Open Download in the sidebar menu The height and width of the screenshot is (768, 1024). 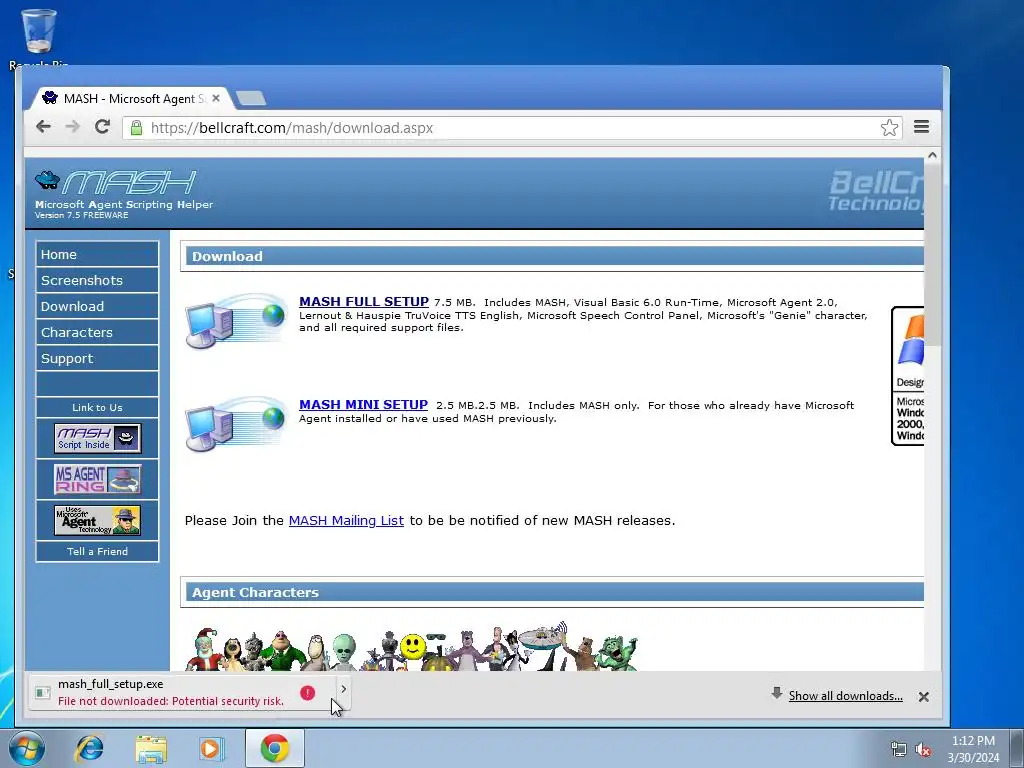97,306
